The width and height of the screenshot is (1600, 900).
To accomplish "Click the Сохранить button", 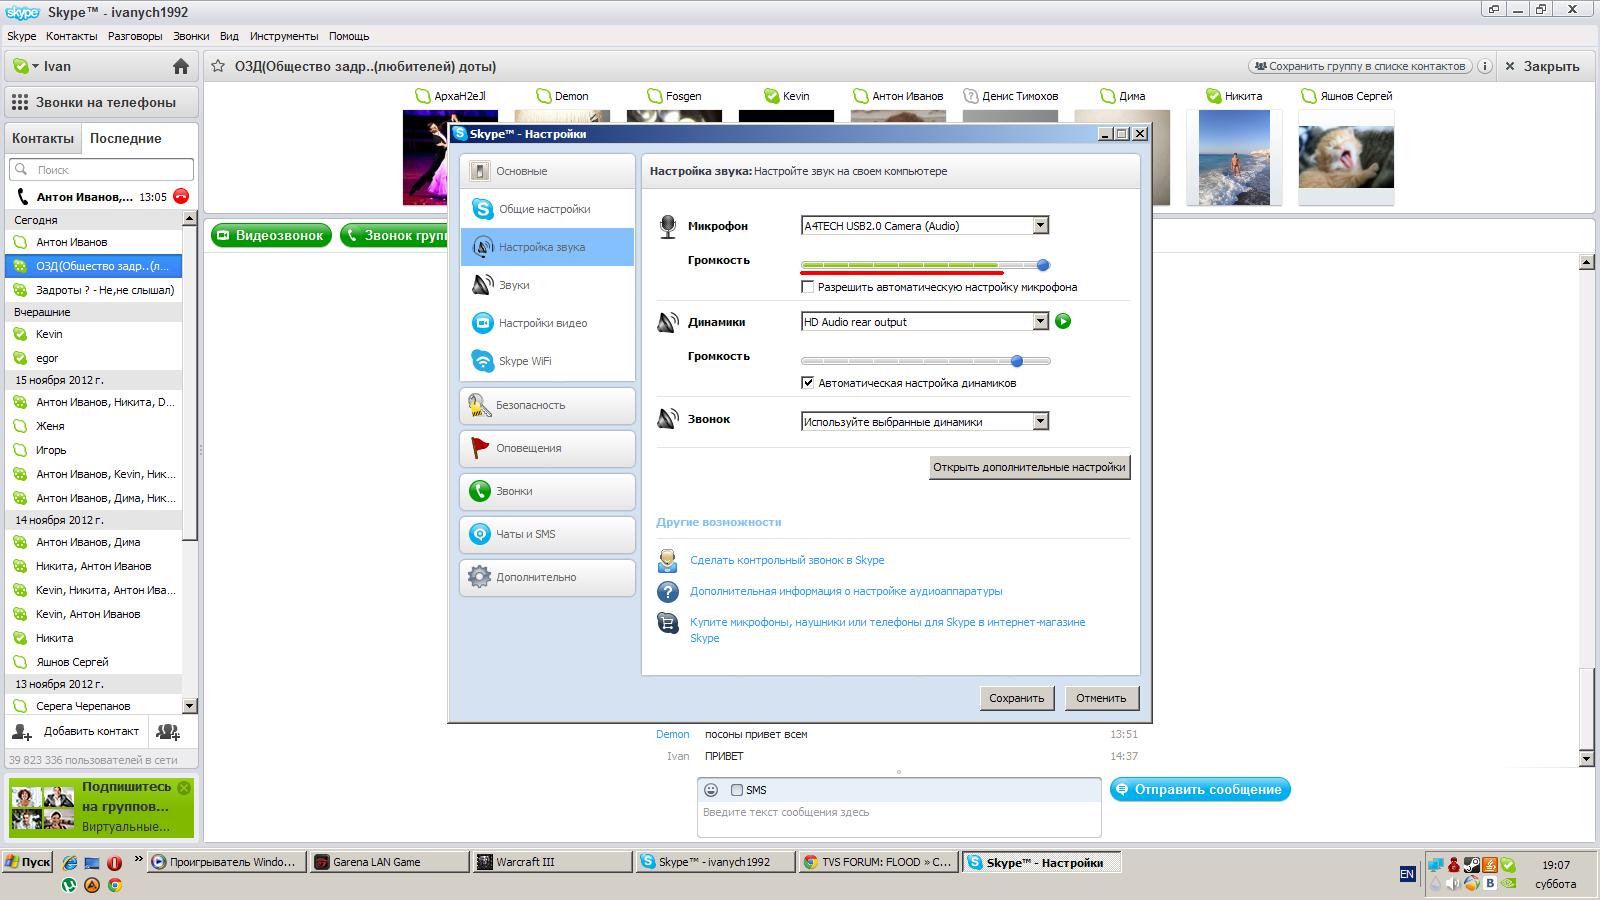I will pyautogui.click(x=1016, y=698).
